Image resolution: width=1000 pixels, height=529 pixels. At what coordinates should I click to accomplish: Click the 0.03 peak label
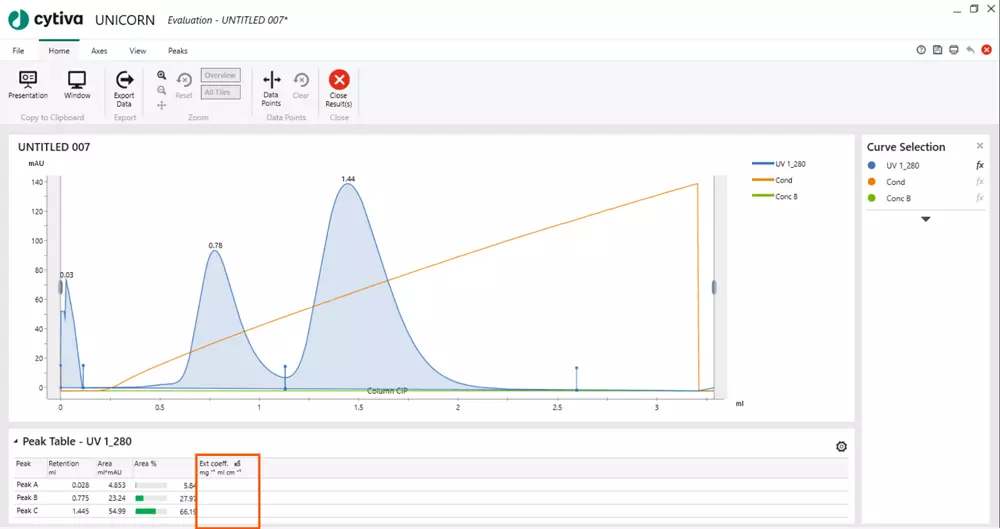[67, 275]
